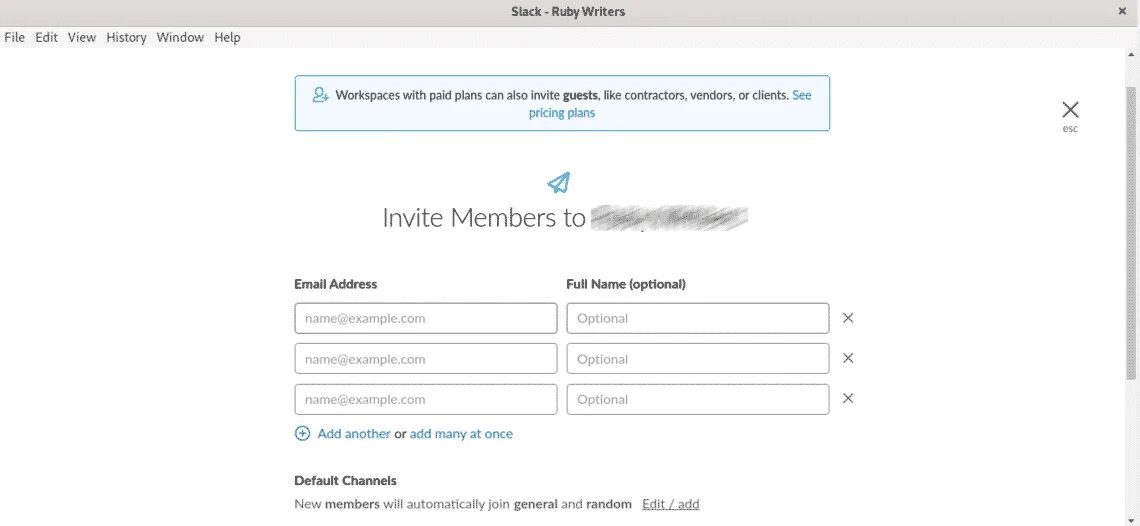Close the Slack window from title bar
The width and height of the screenshot is (1140, 526).
click(1123, 11)
